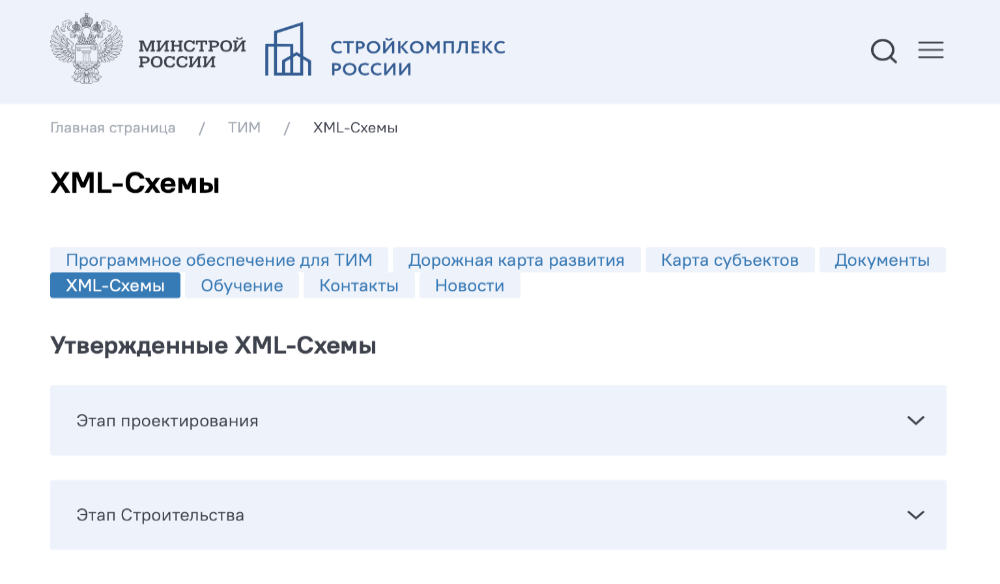Open Дорожная карта развития

[516, 259]
